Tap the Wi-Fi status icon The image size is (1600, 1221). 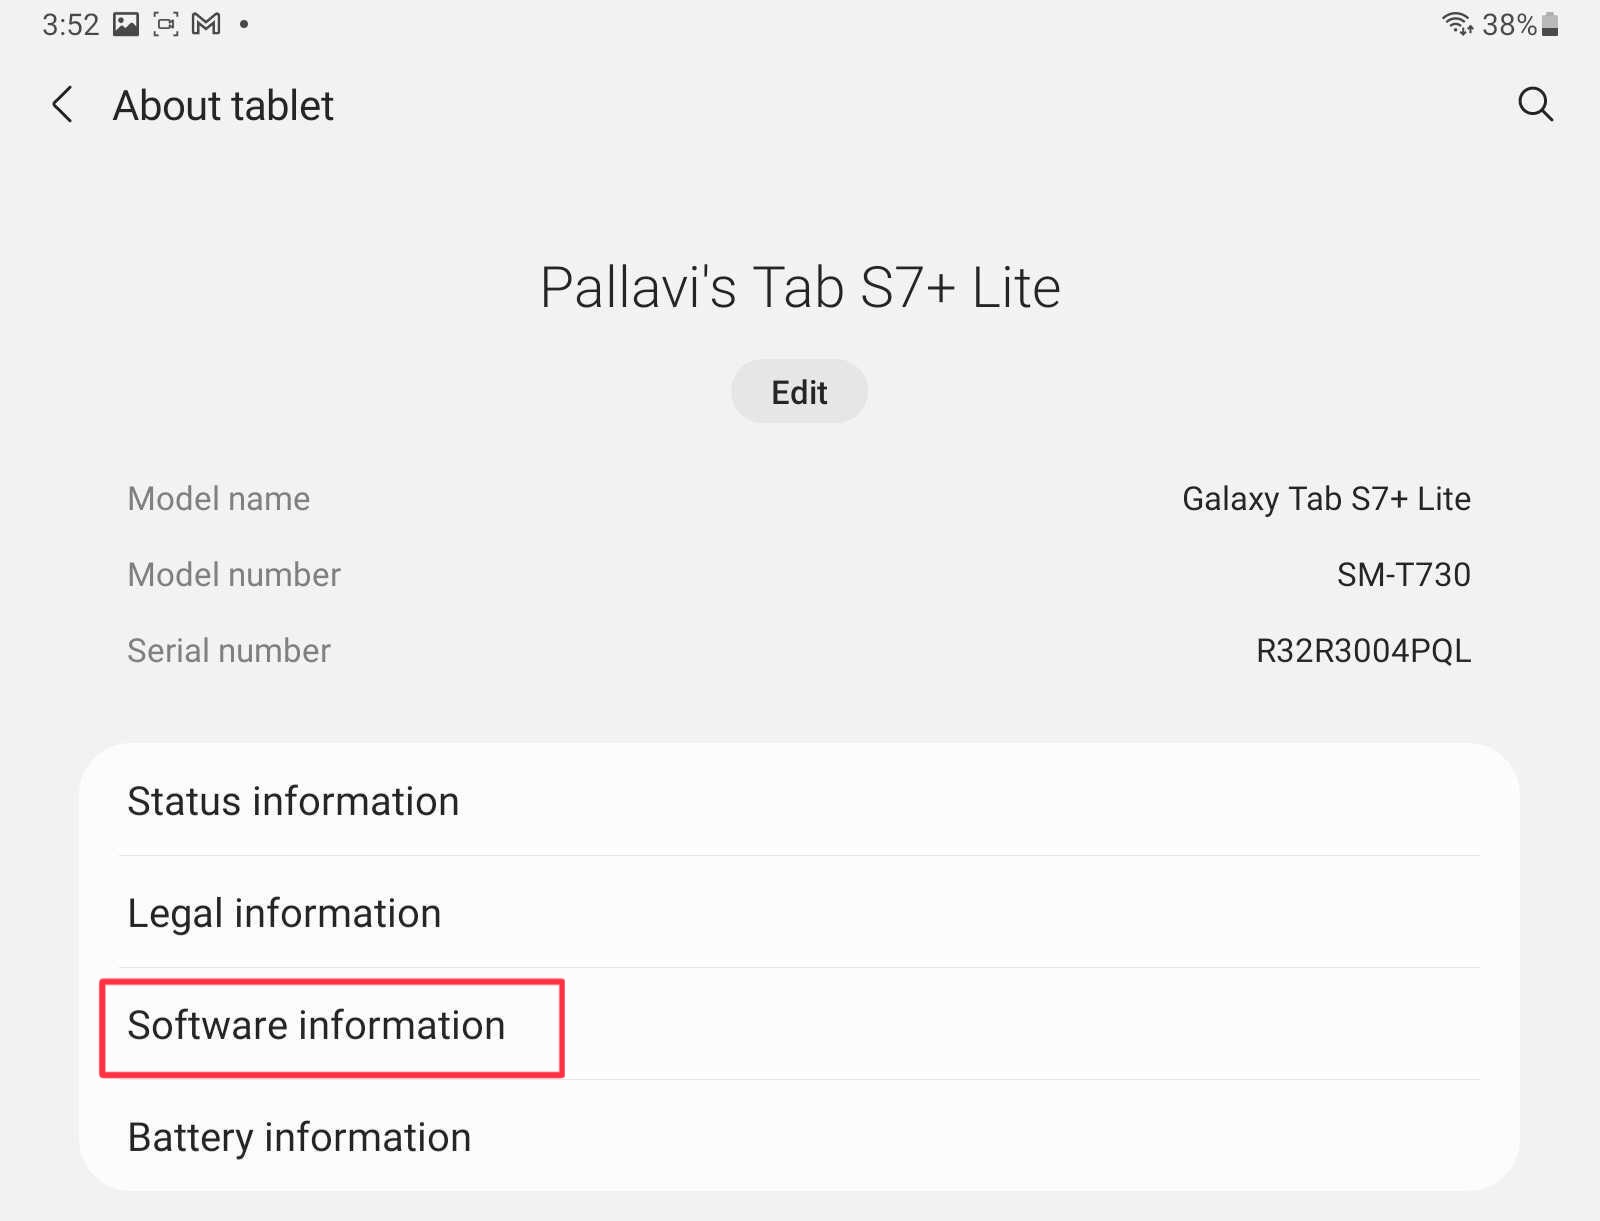point(1458,24)
